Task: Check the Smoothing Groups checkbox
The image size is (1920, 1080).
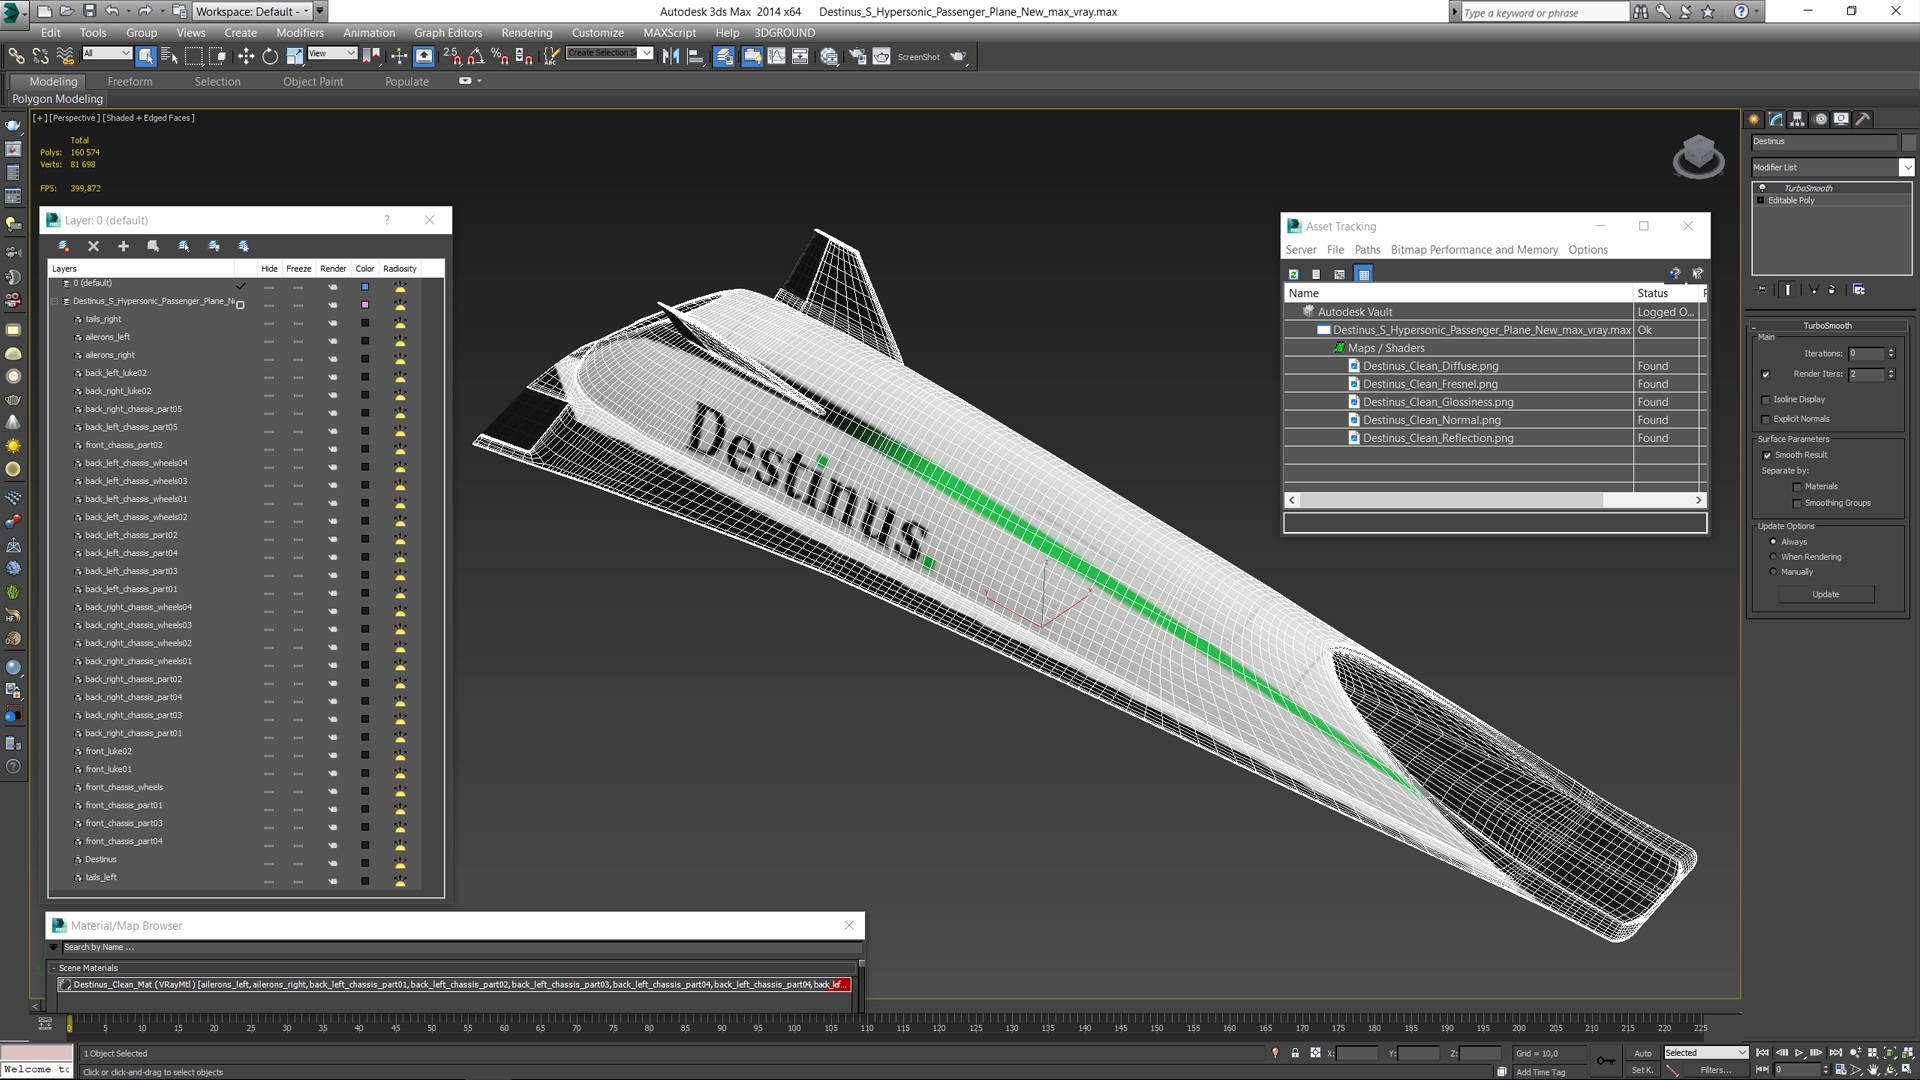Action: click(1797, 504)
